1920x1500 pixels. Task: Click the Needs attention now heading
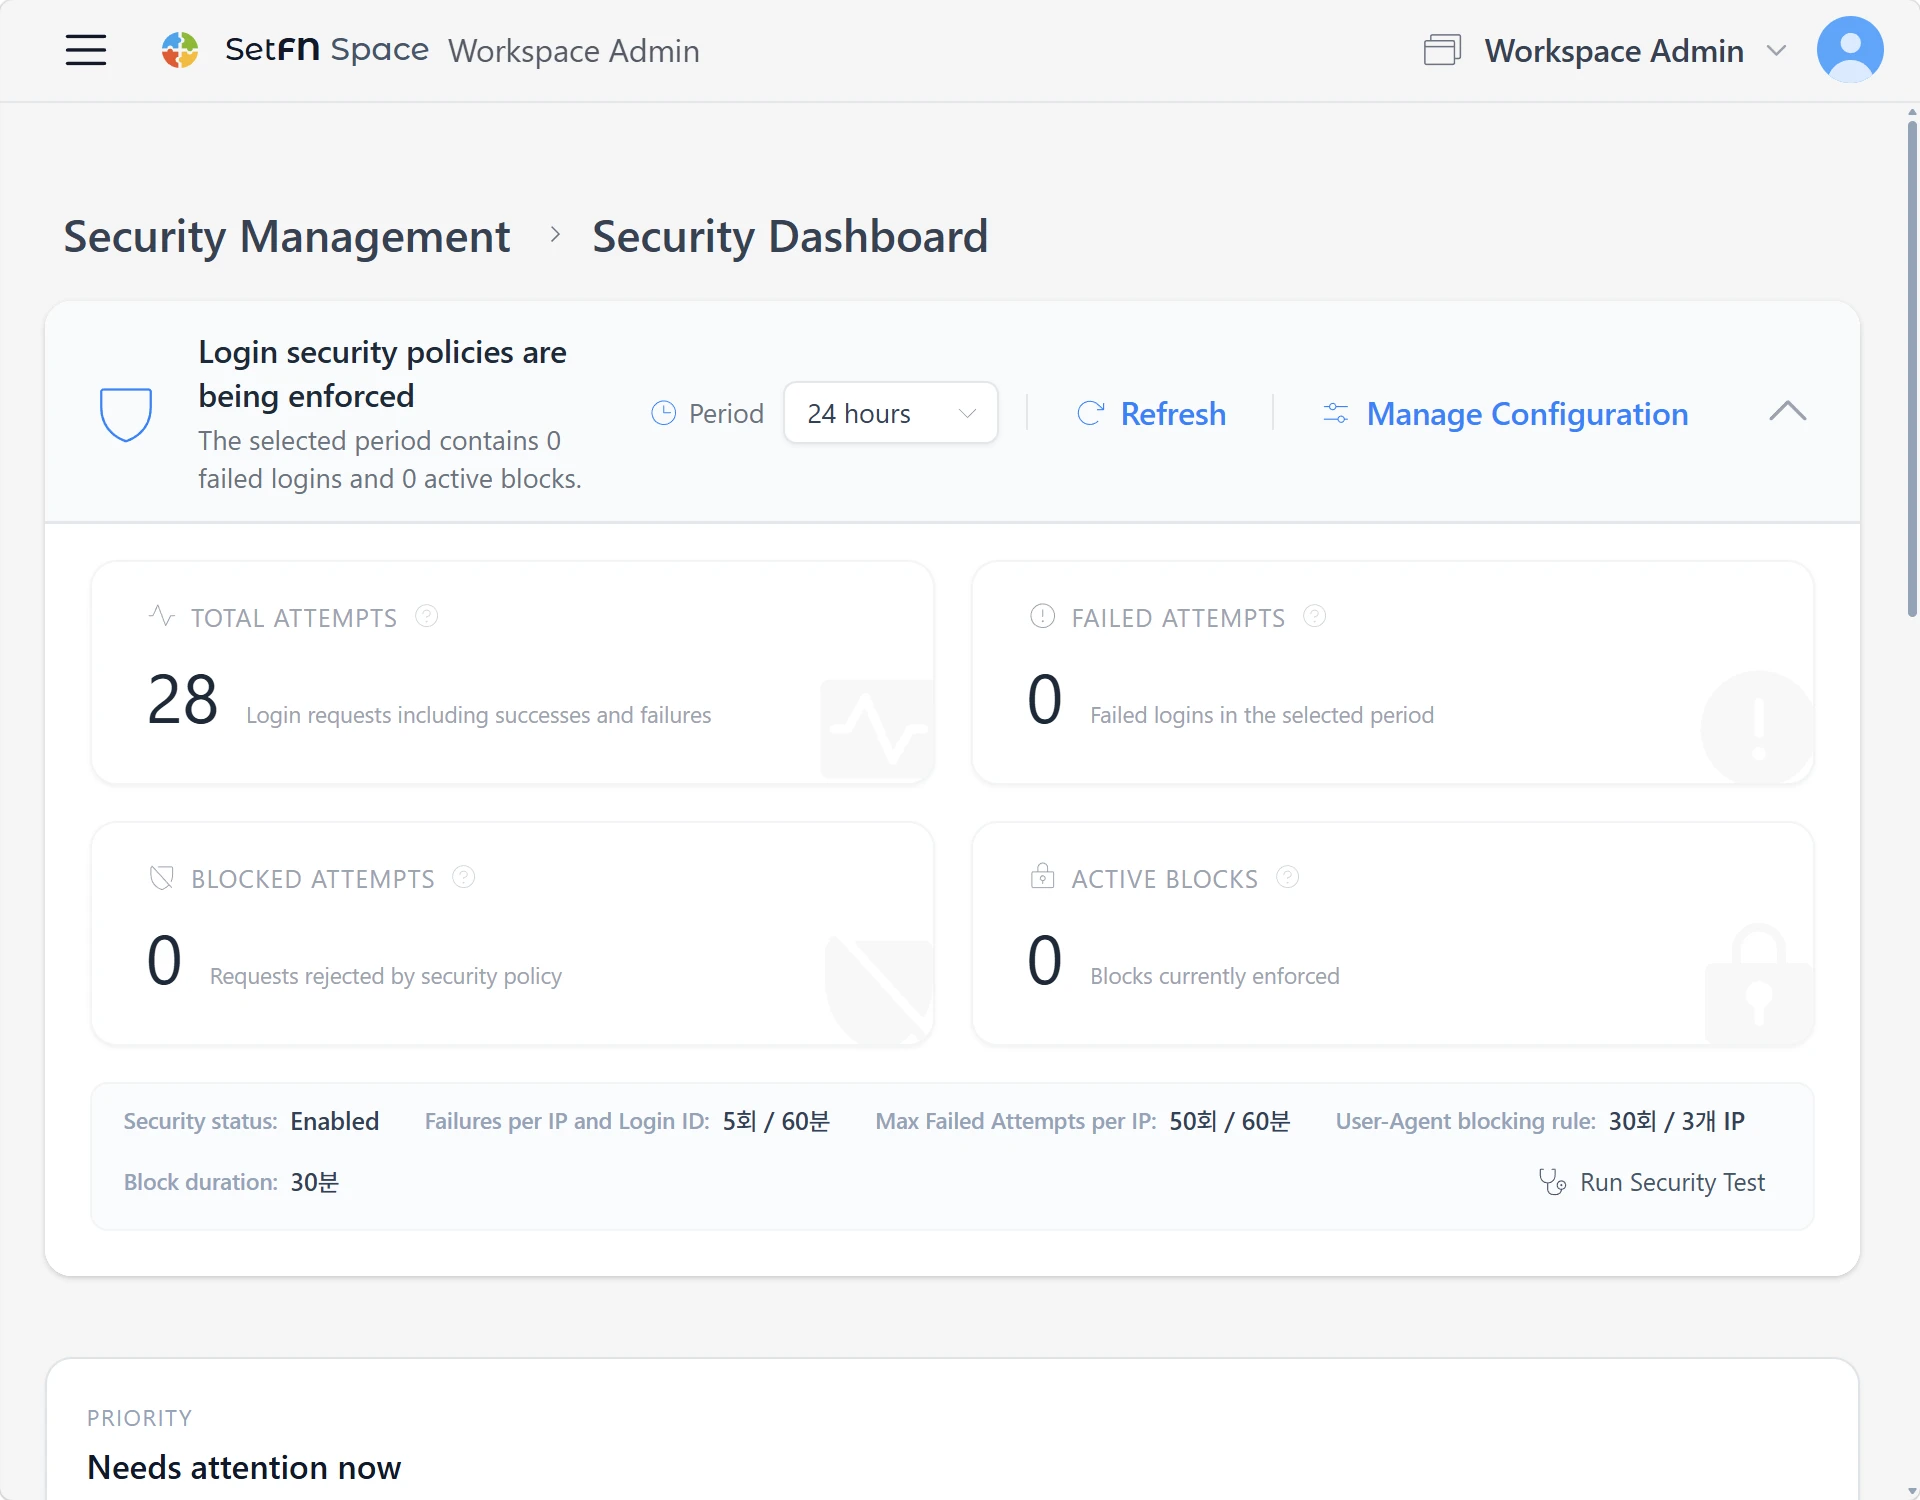point(244,1467)
